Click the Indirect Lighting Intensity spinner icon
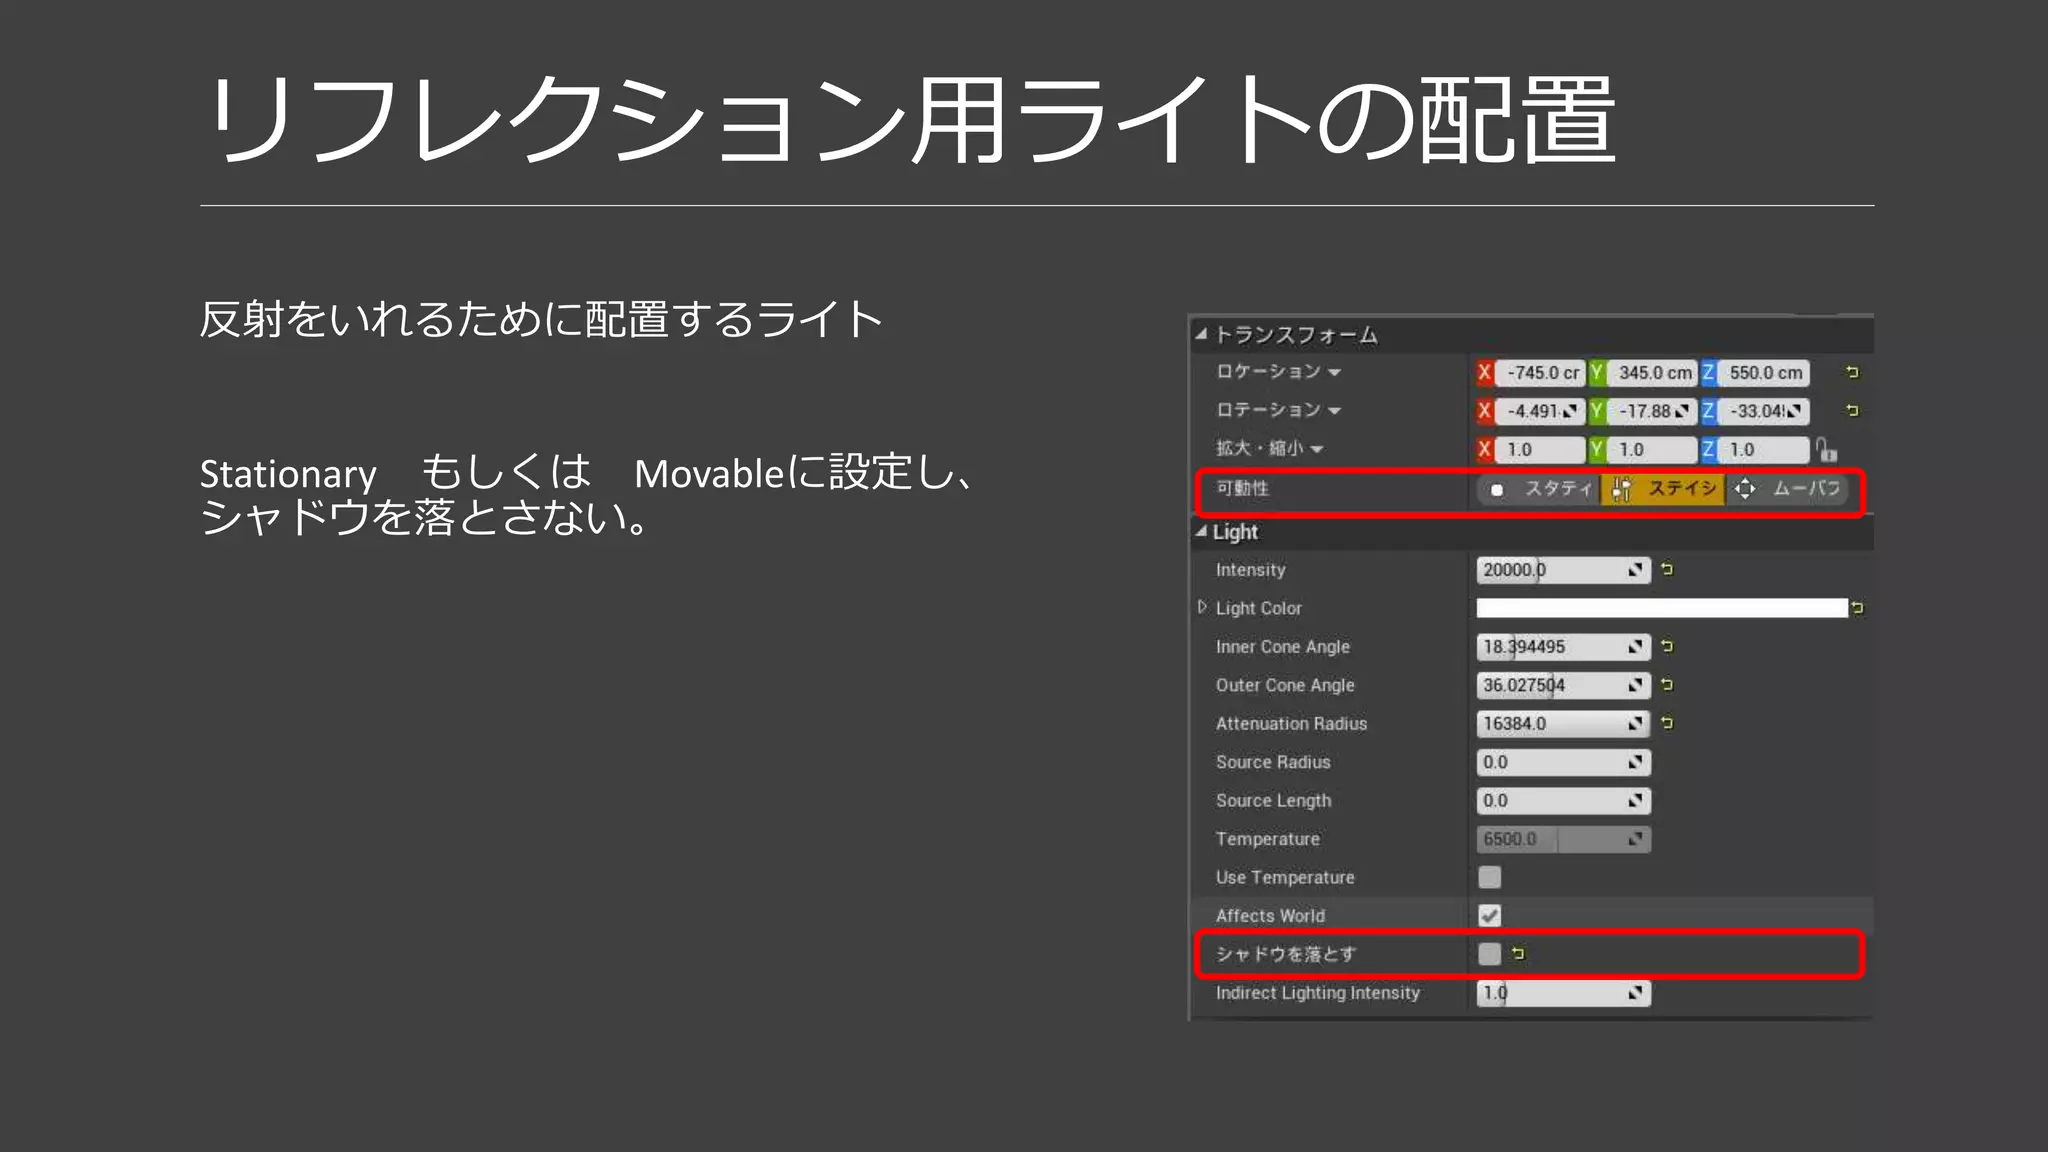Viewport: 2048px width, 1152px height. (1635, 993)
